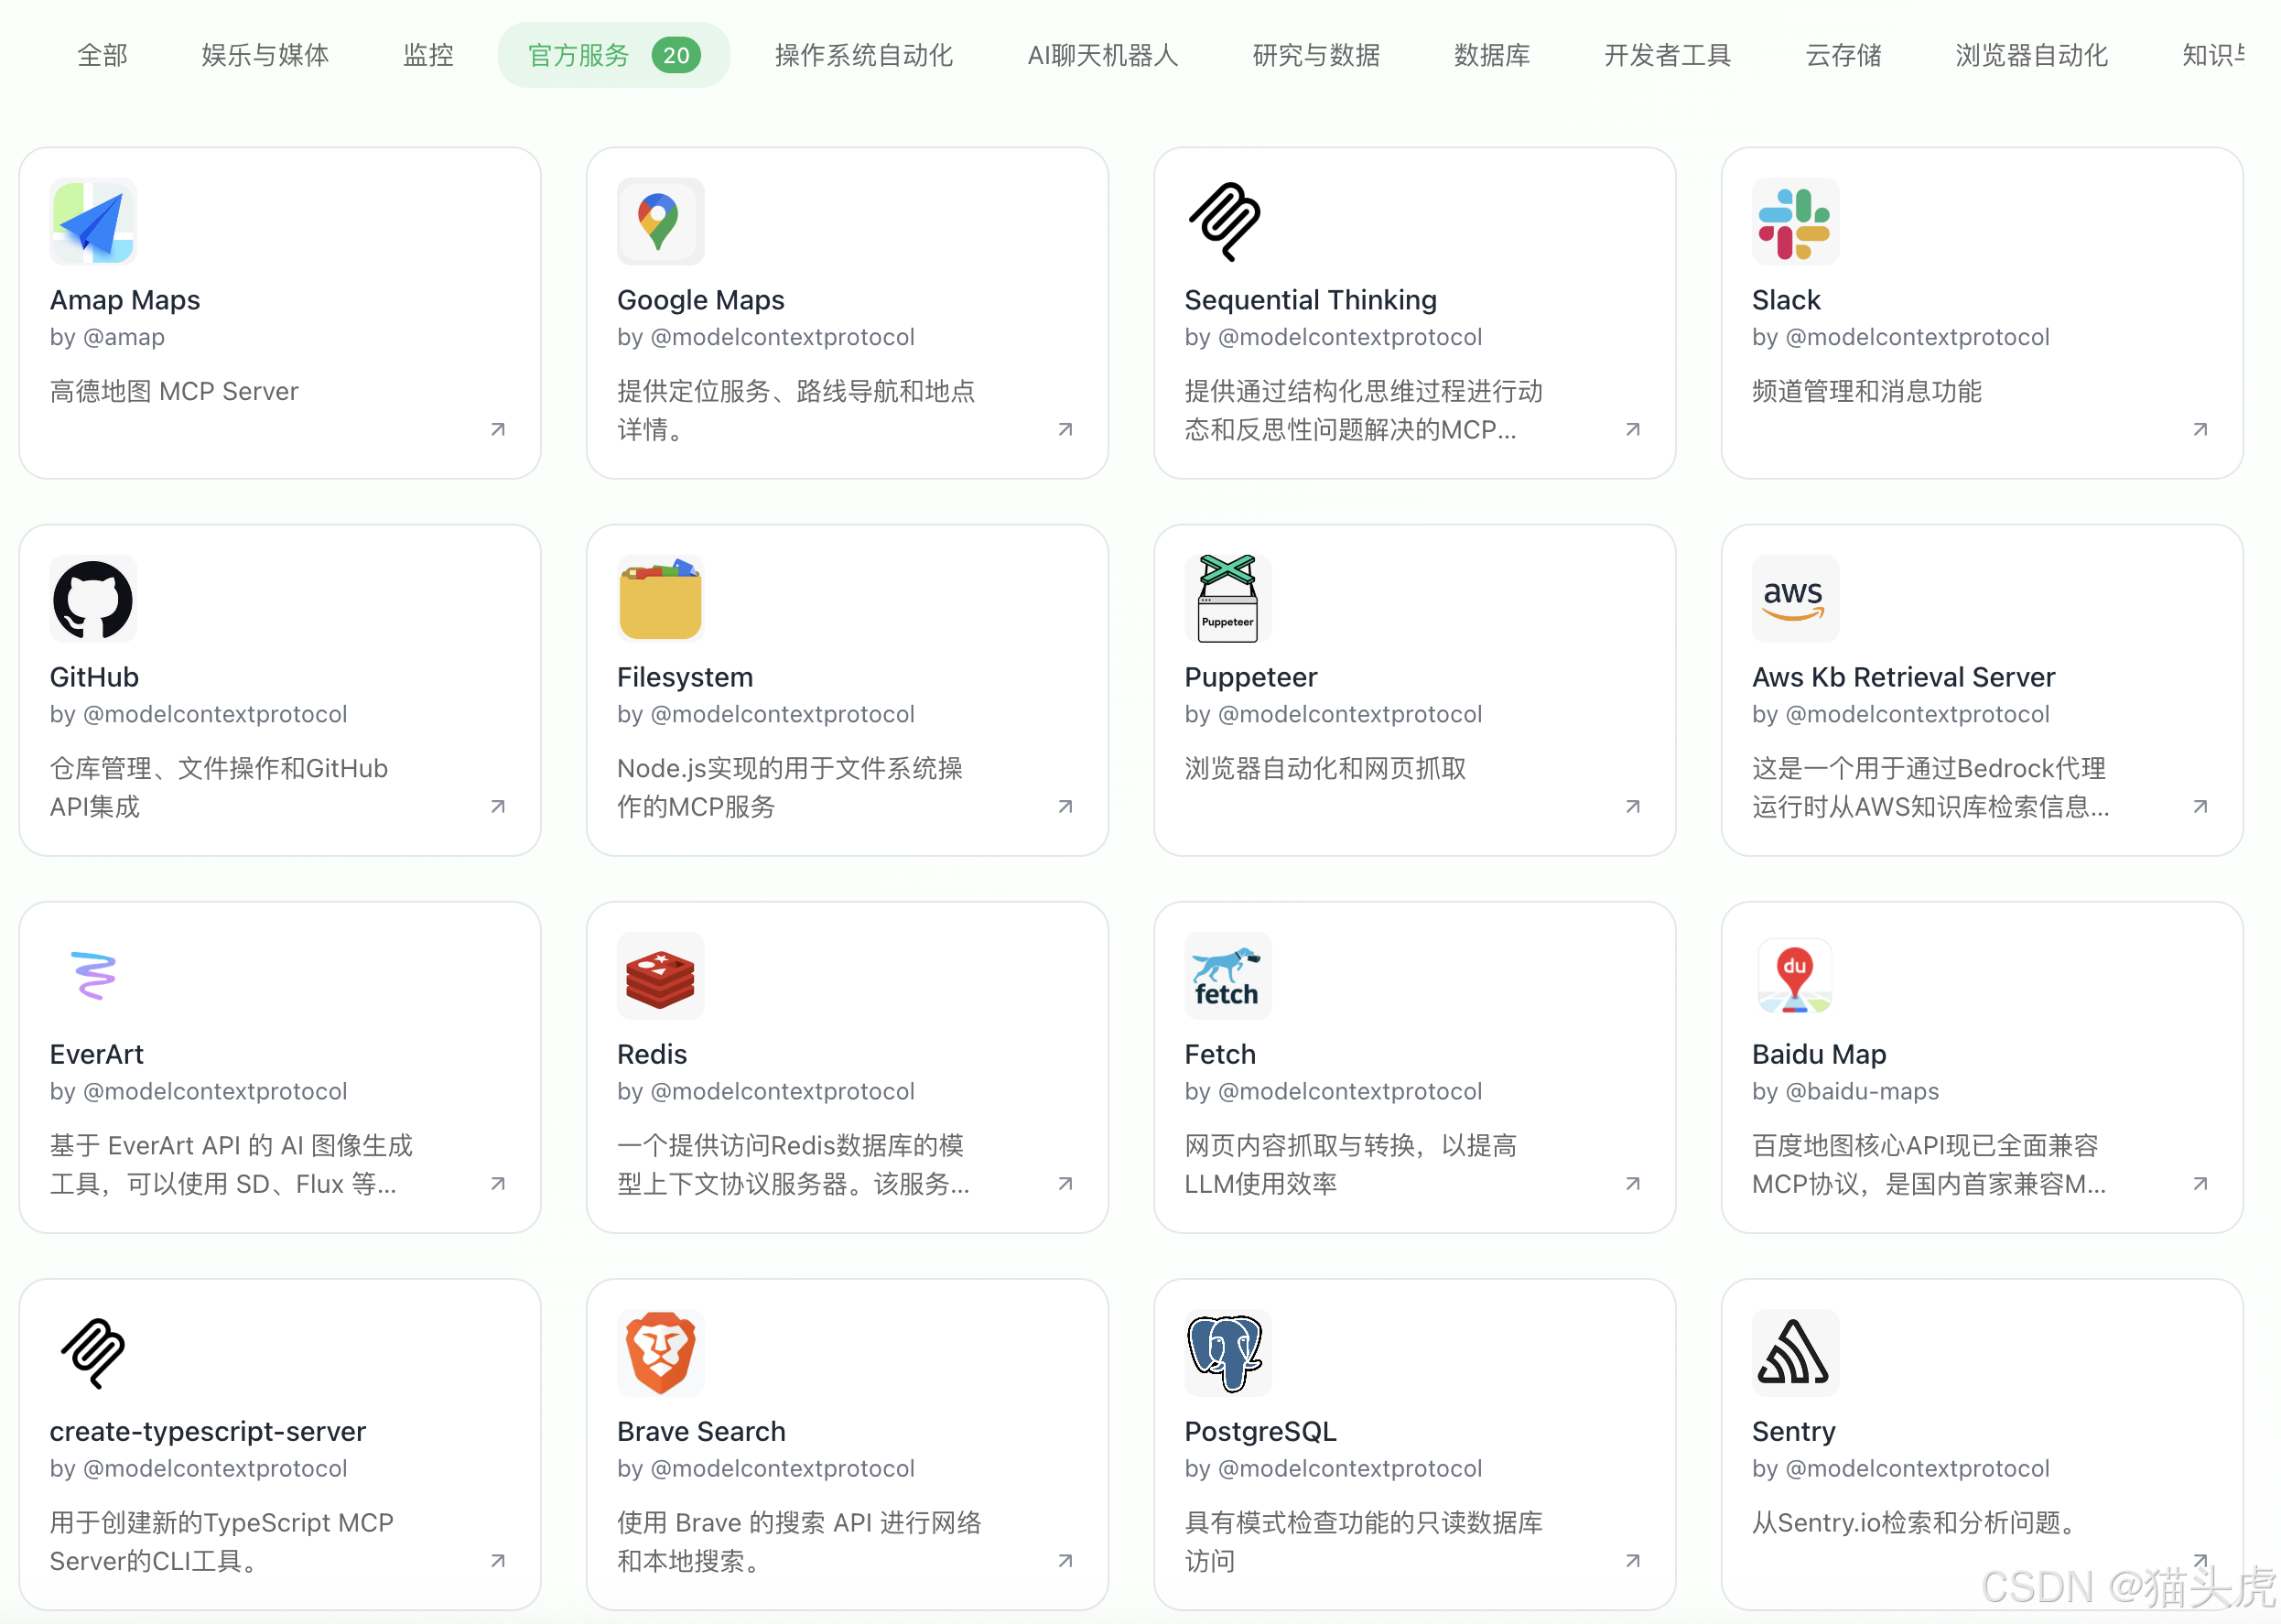This screenshot has width=2281, height=1624.
Task: Open the Baidu Map card title
Action: 1818,1054
